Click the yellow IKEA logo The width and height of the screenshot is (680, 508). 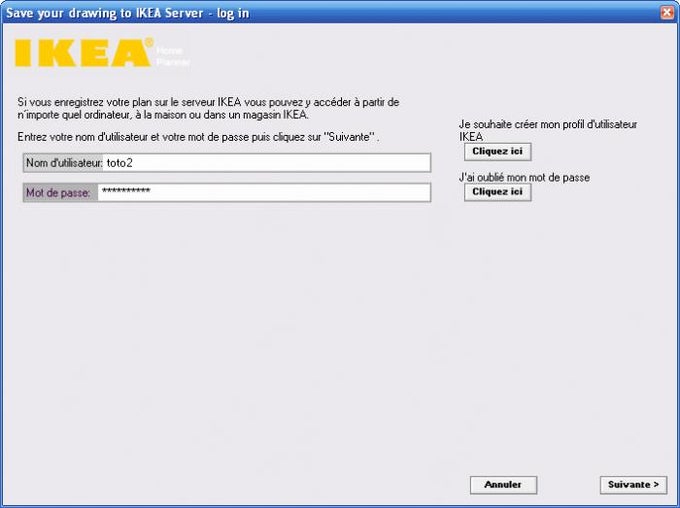click(x=84, y=52)
